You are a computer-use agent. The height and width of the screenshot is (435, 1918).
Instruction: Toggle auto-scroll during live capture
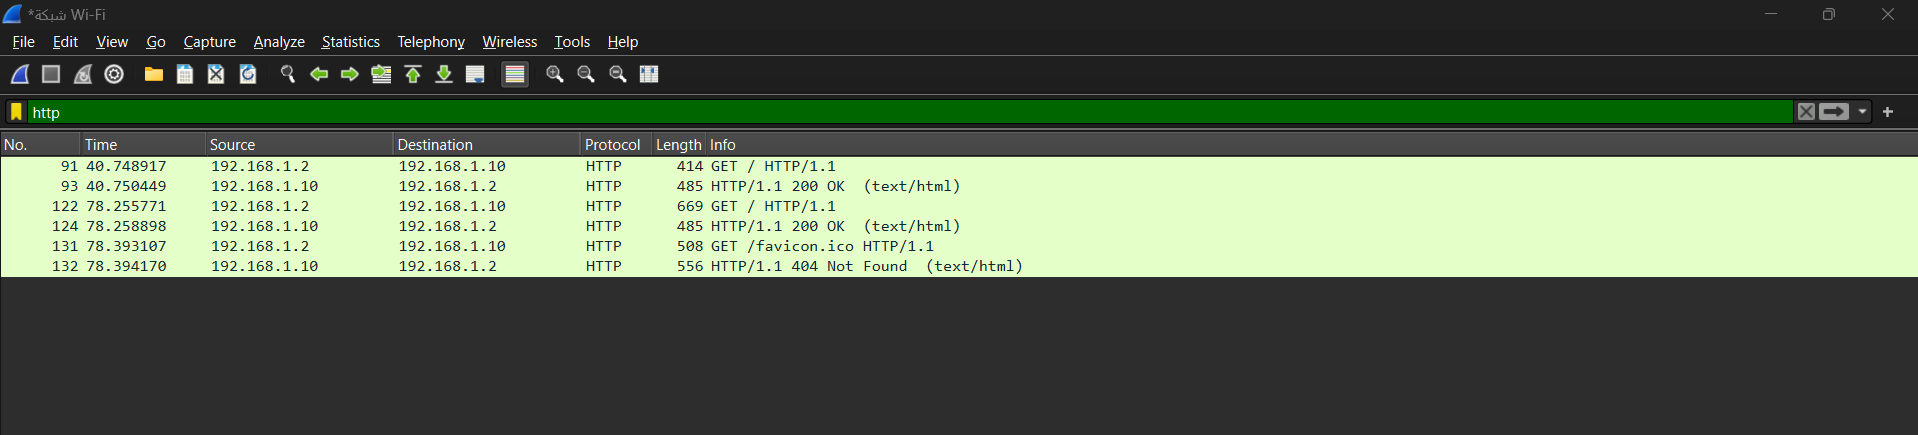click(475, 74)
